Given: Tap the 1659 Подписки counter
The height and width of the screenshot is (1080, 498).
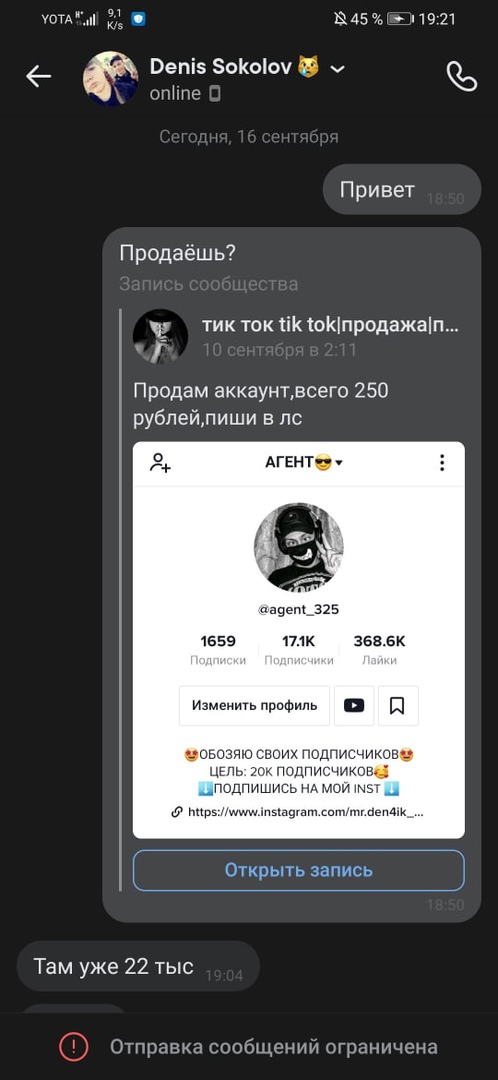Looking at the screenshot, I should [x=218, y=650].
